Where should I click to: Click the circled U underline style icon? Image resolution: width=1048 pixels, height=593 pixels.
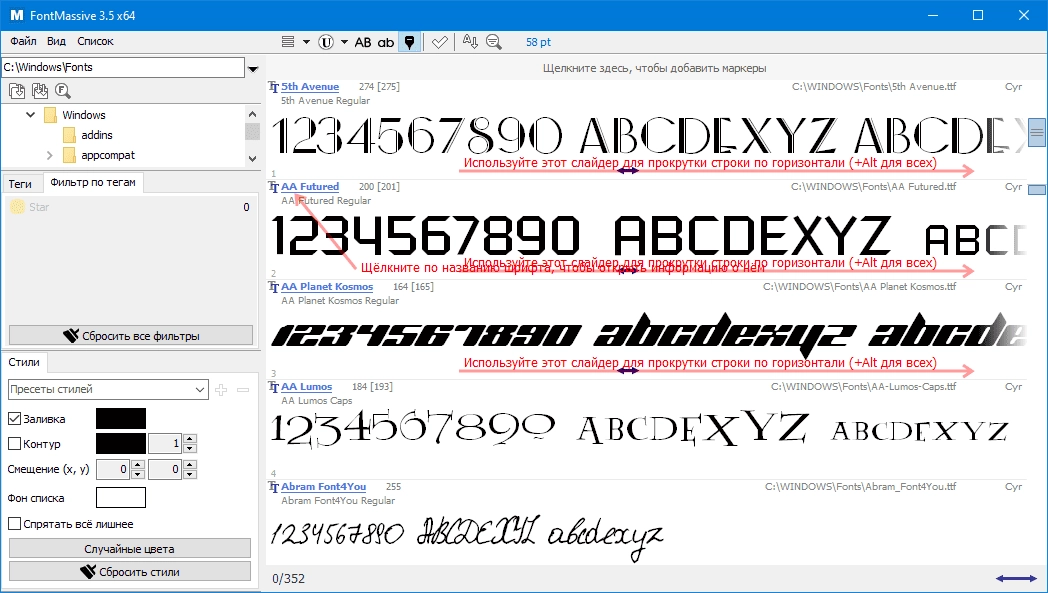click(x=325, y=42)
